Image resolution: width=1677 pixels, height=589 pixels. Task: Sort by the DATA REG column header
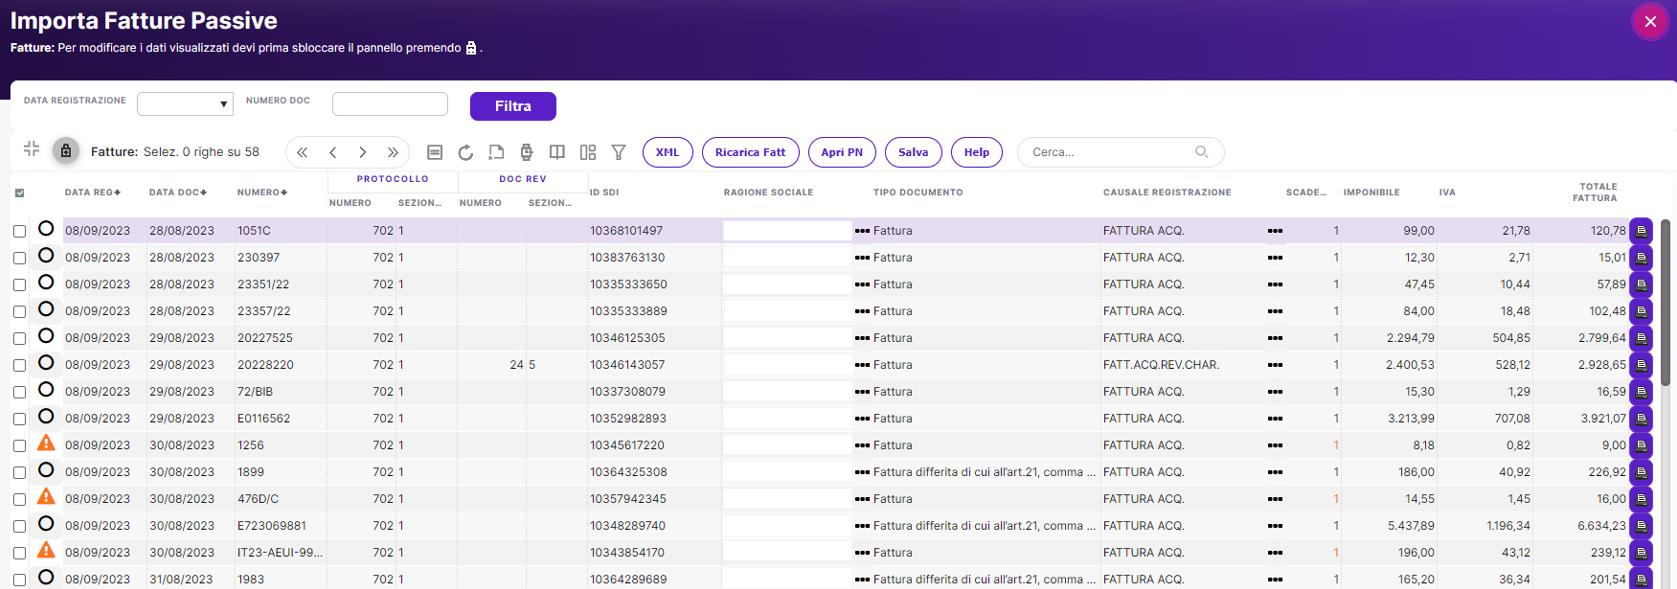click(x=92, y=192)
